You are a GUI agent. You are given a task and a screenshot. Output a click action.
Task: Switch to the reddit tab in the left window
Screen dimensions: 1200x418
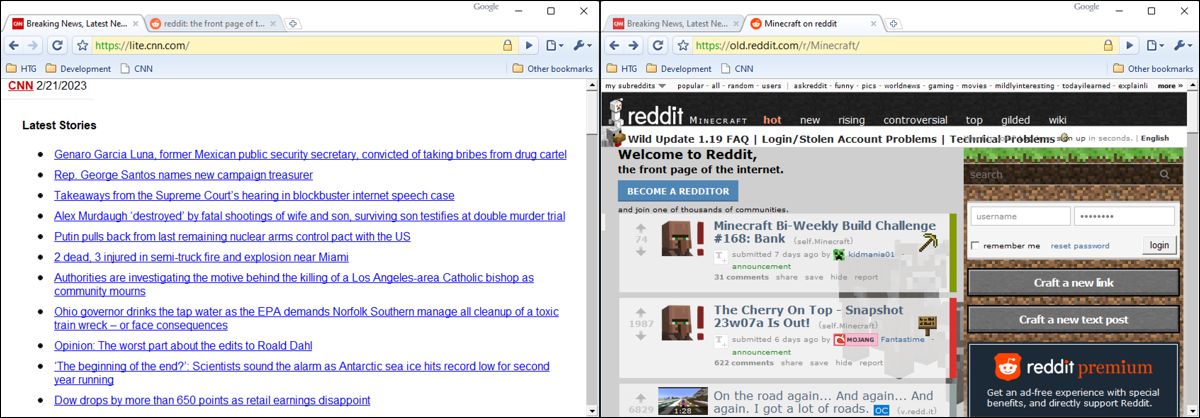206,23
